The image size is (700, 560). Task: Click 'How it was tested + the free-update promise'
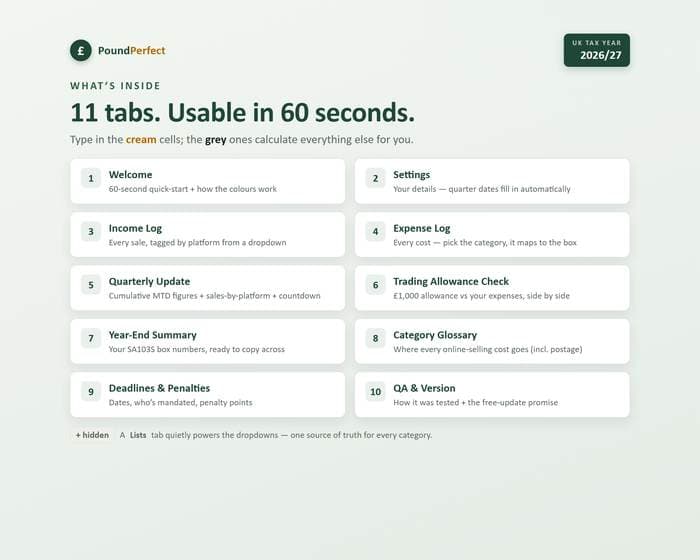coord(475,402)
